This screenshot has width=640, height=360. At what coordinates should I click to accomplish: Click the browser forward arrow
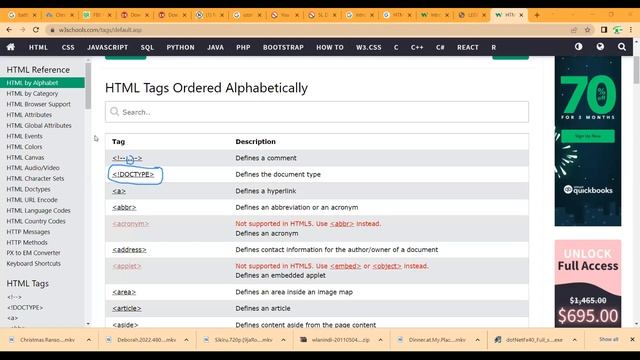tap(22, 30)
